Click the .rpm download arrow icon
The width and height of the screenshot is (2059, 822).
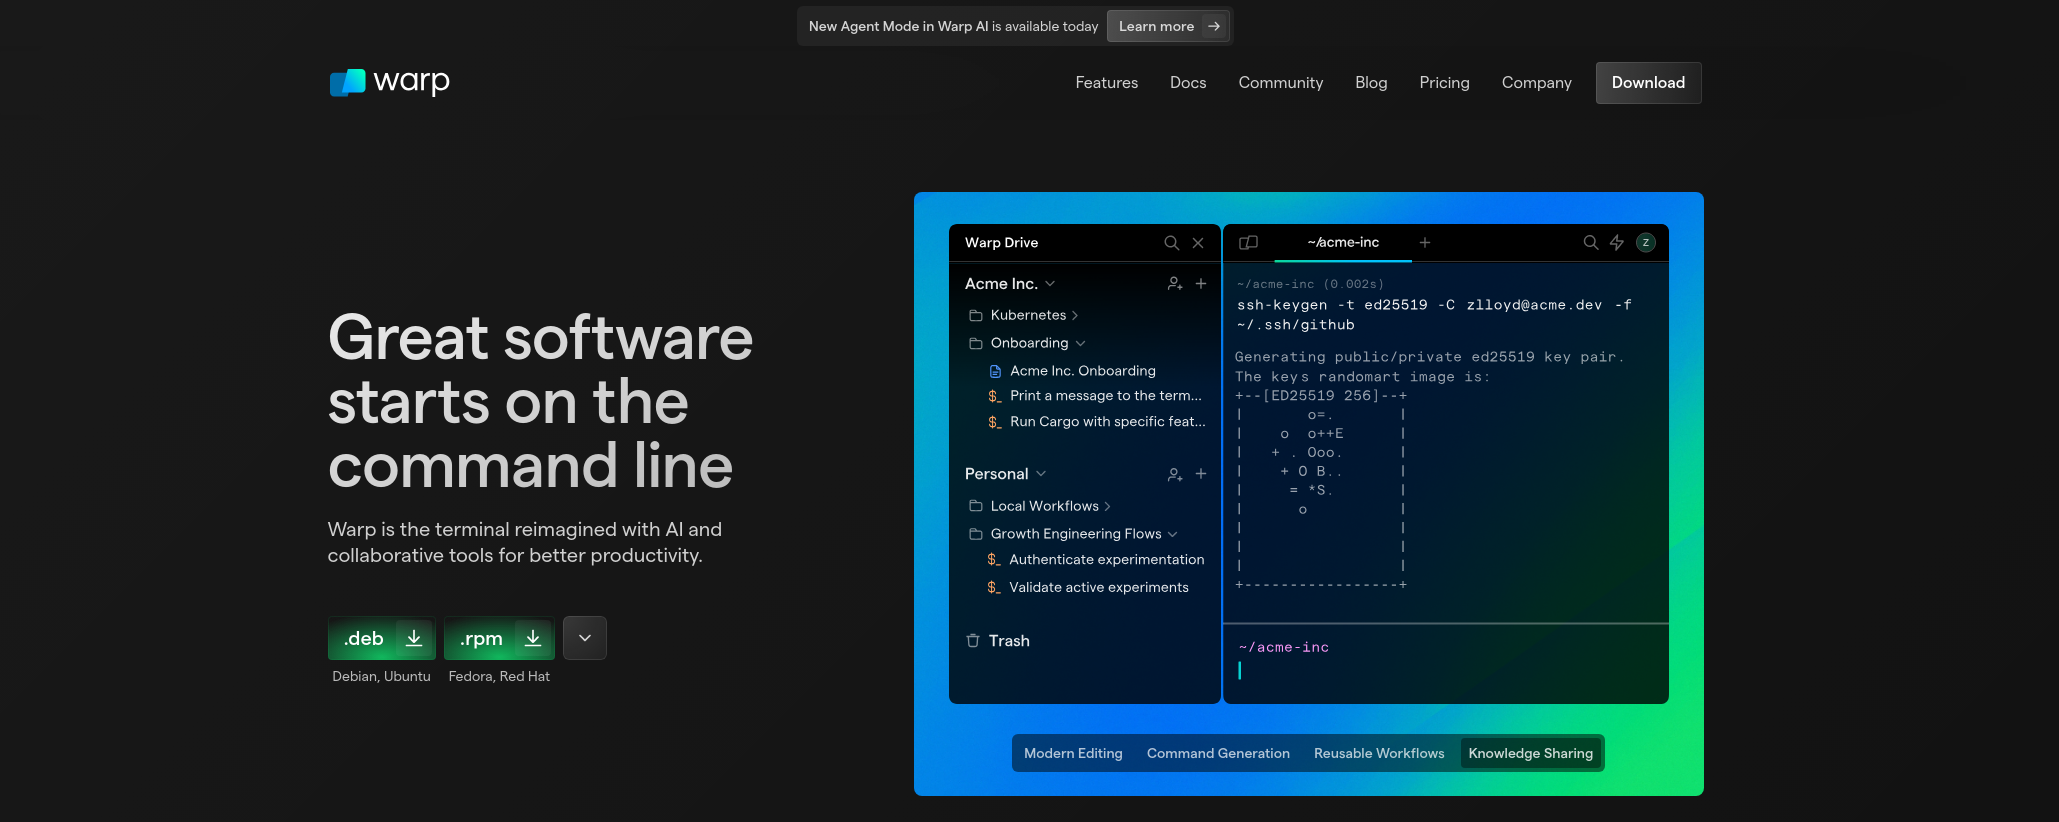(x=533, y=638)
